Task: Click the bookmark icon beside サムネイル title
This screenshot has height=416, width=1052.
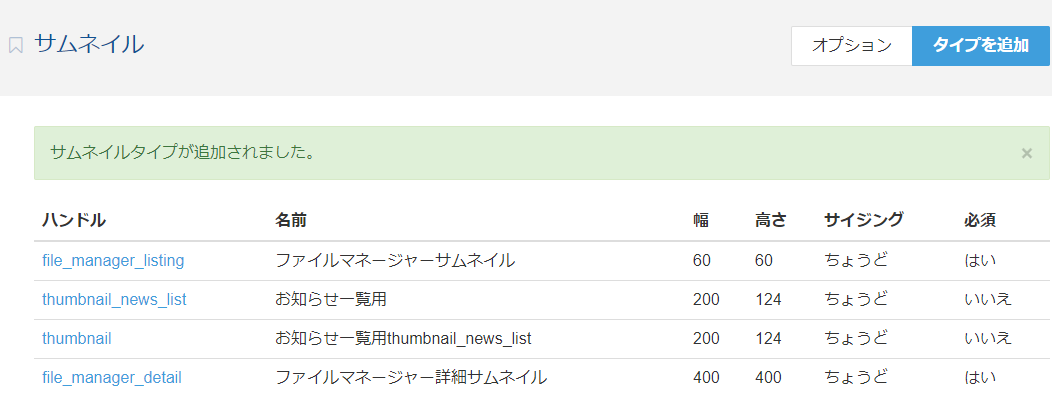Action: pyautogui.click(x=15, y=46)
